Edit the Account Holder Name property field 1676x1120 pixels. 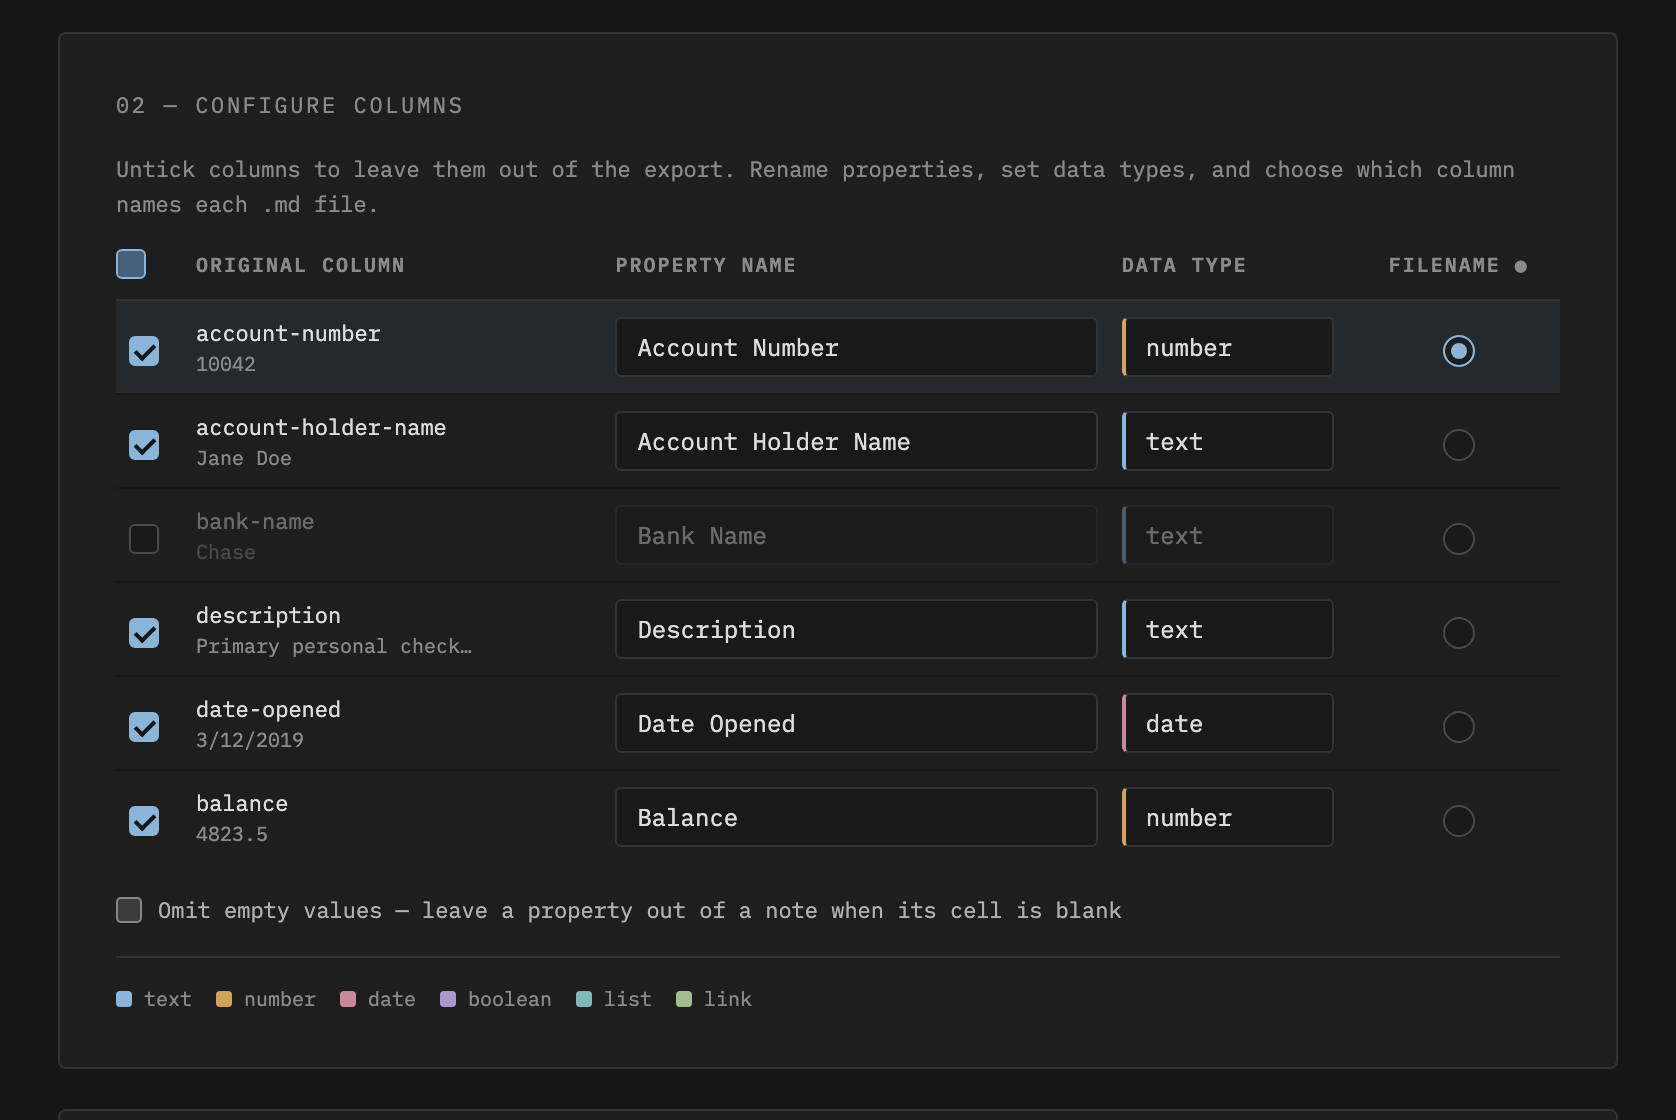(856, 441)
